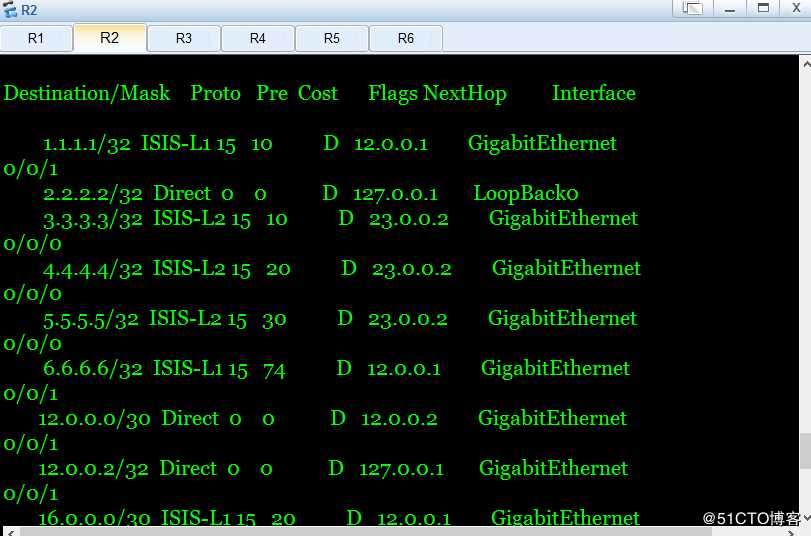Click cost value 74 in 6.6.6.6/32 row

tap(274, 370)
